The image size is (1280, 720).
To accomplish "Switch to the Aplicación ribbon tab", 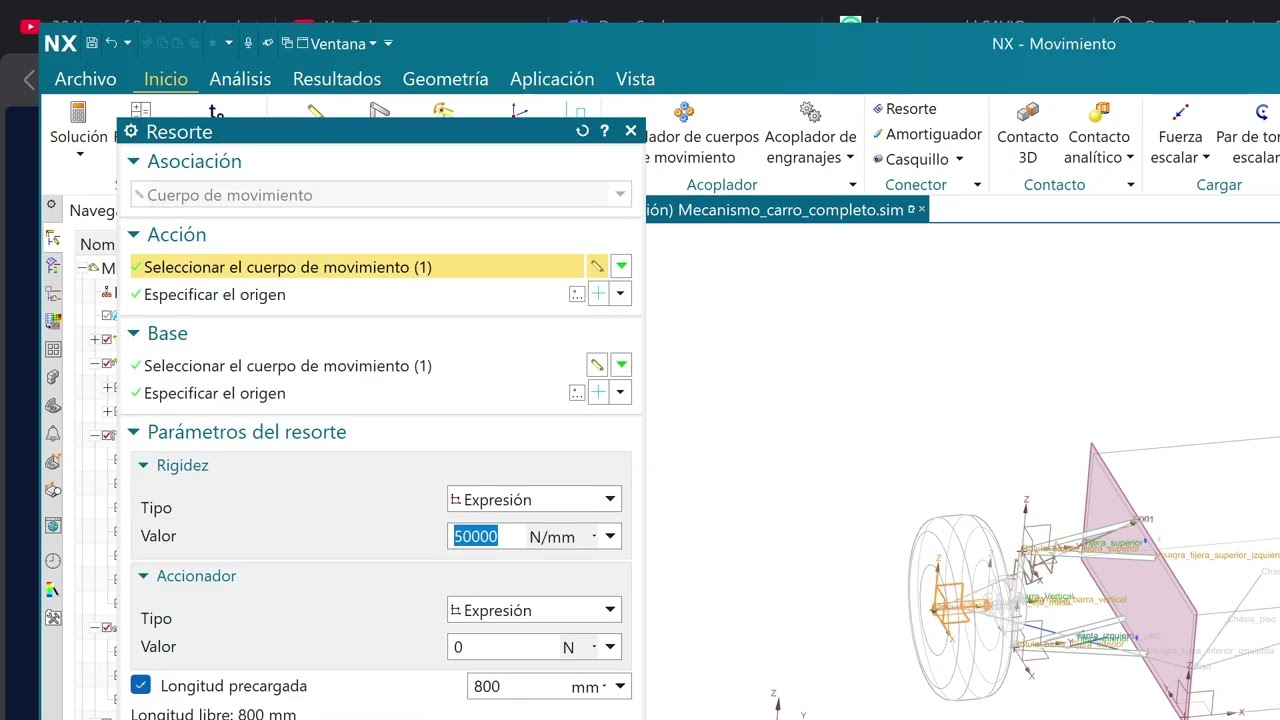I will click(x=552, y=79).
